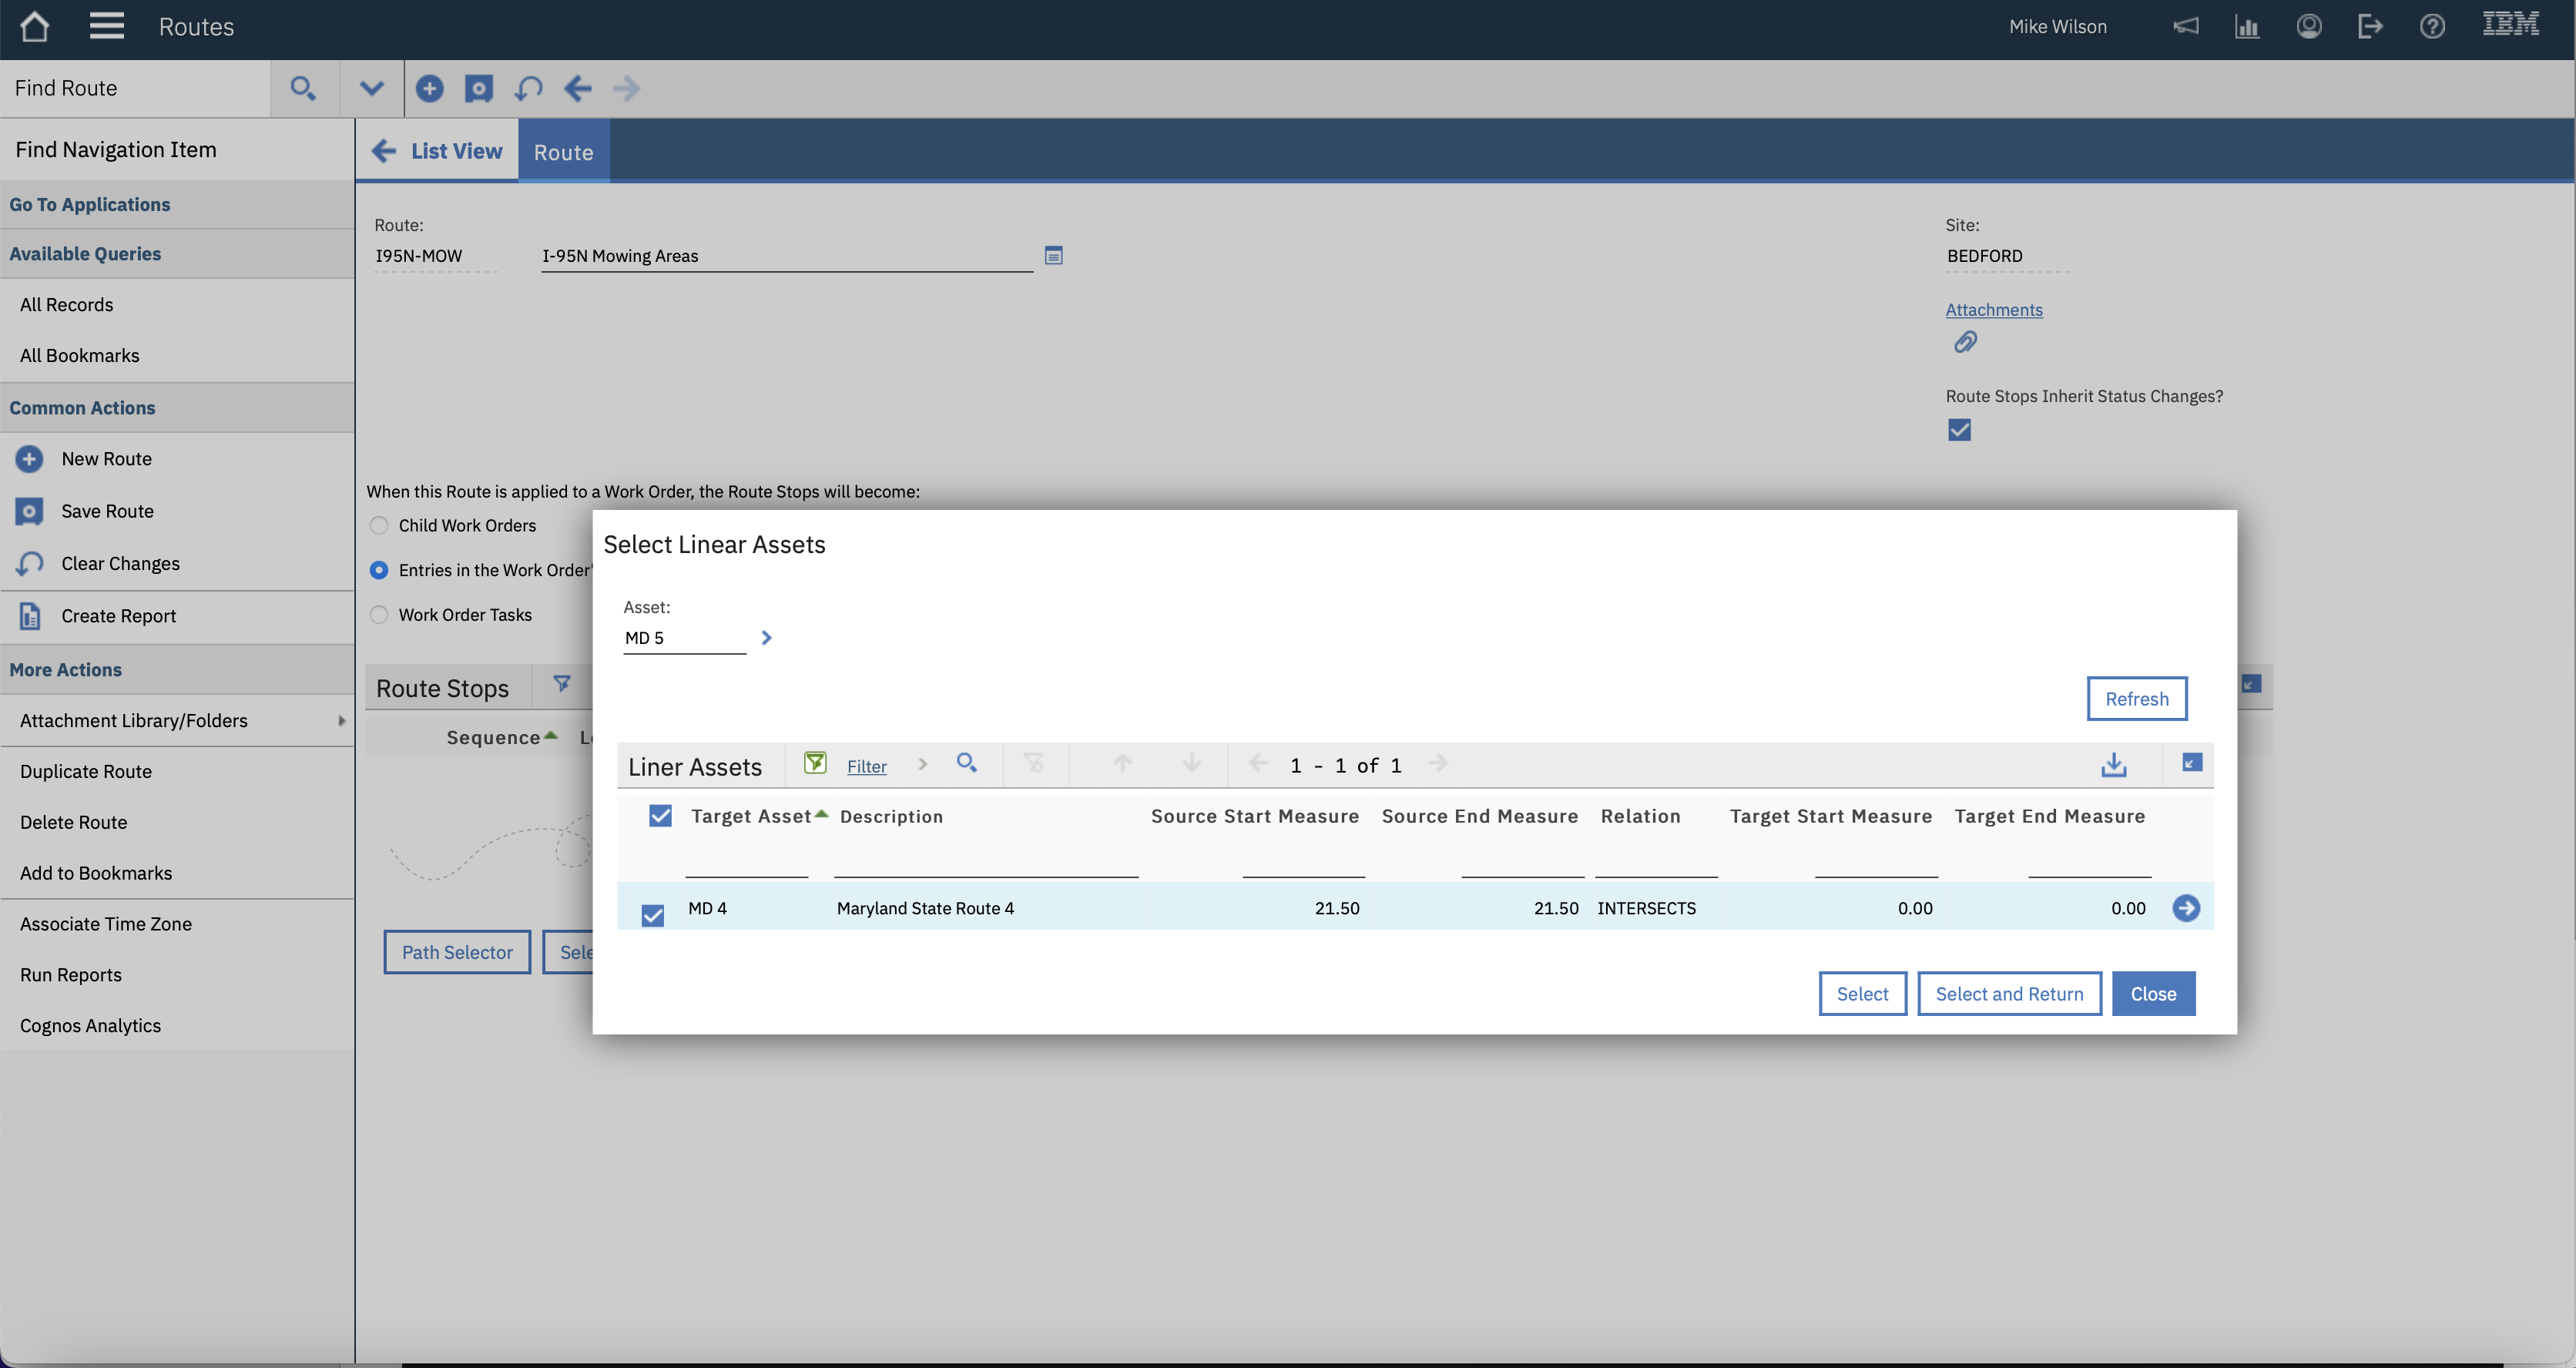Click the Previous Record arrow in toolbar
Image resolution: width=2576 pixels, height=1368 pixels.
click(x=578, y=88)
